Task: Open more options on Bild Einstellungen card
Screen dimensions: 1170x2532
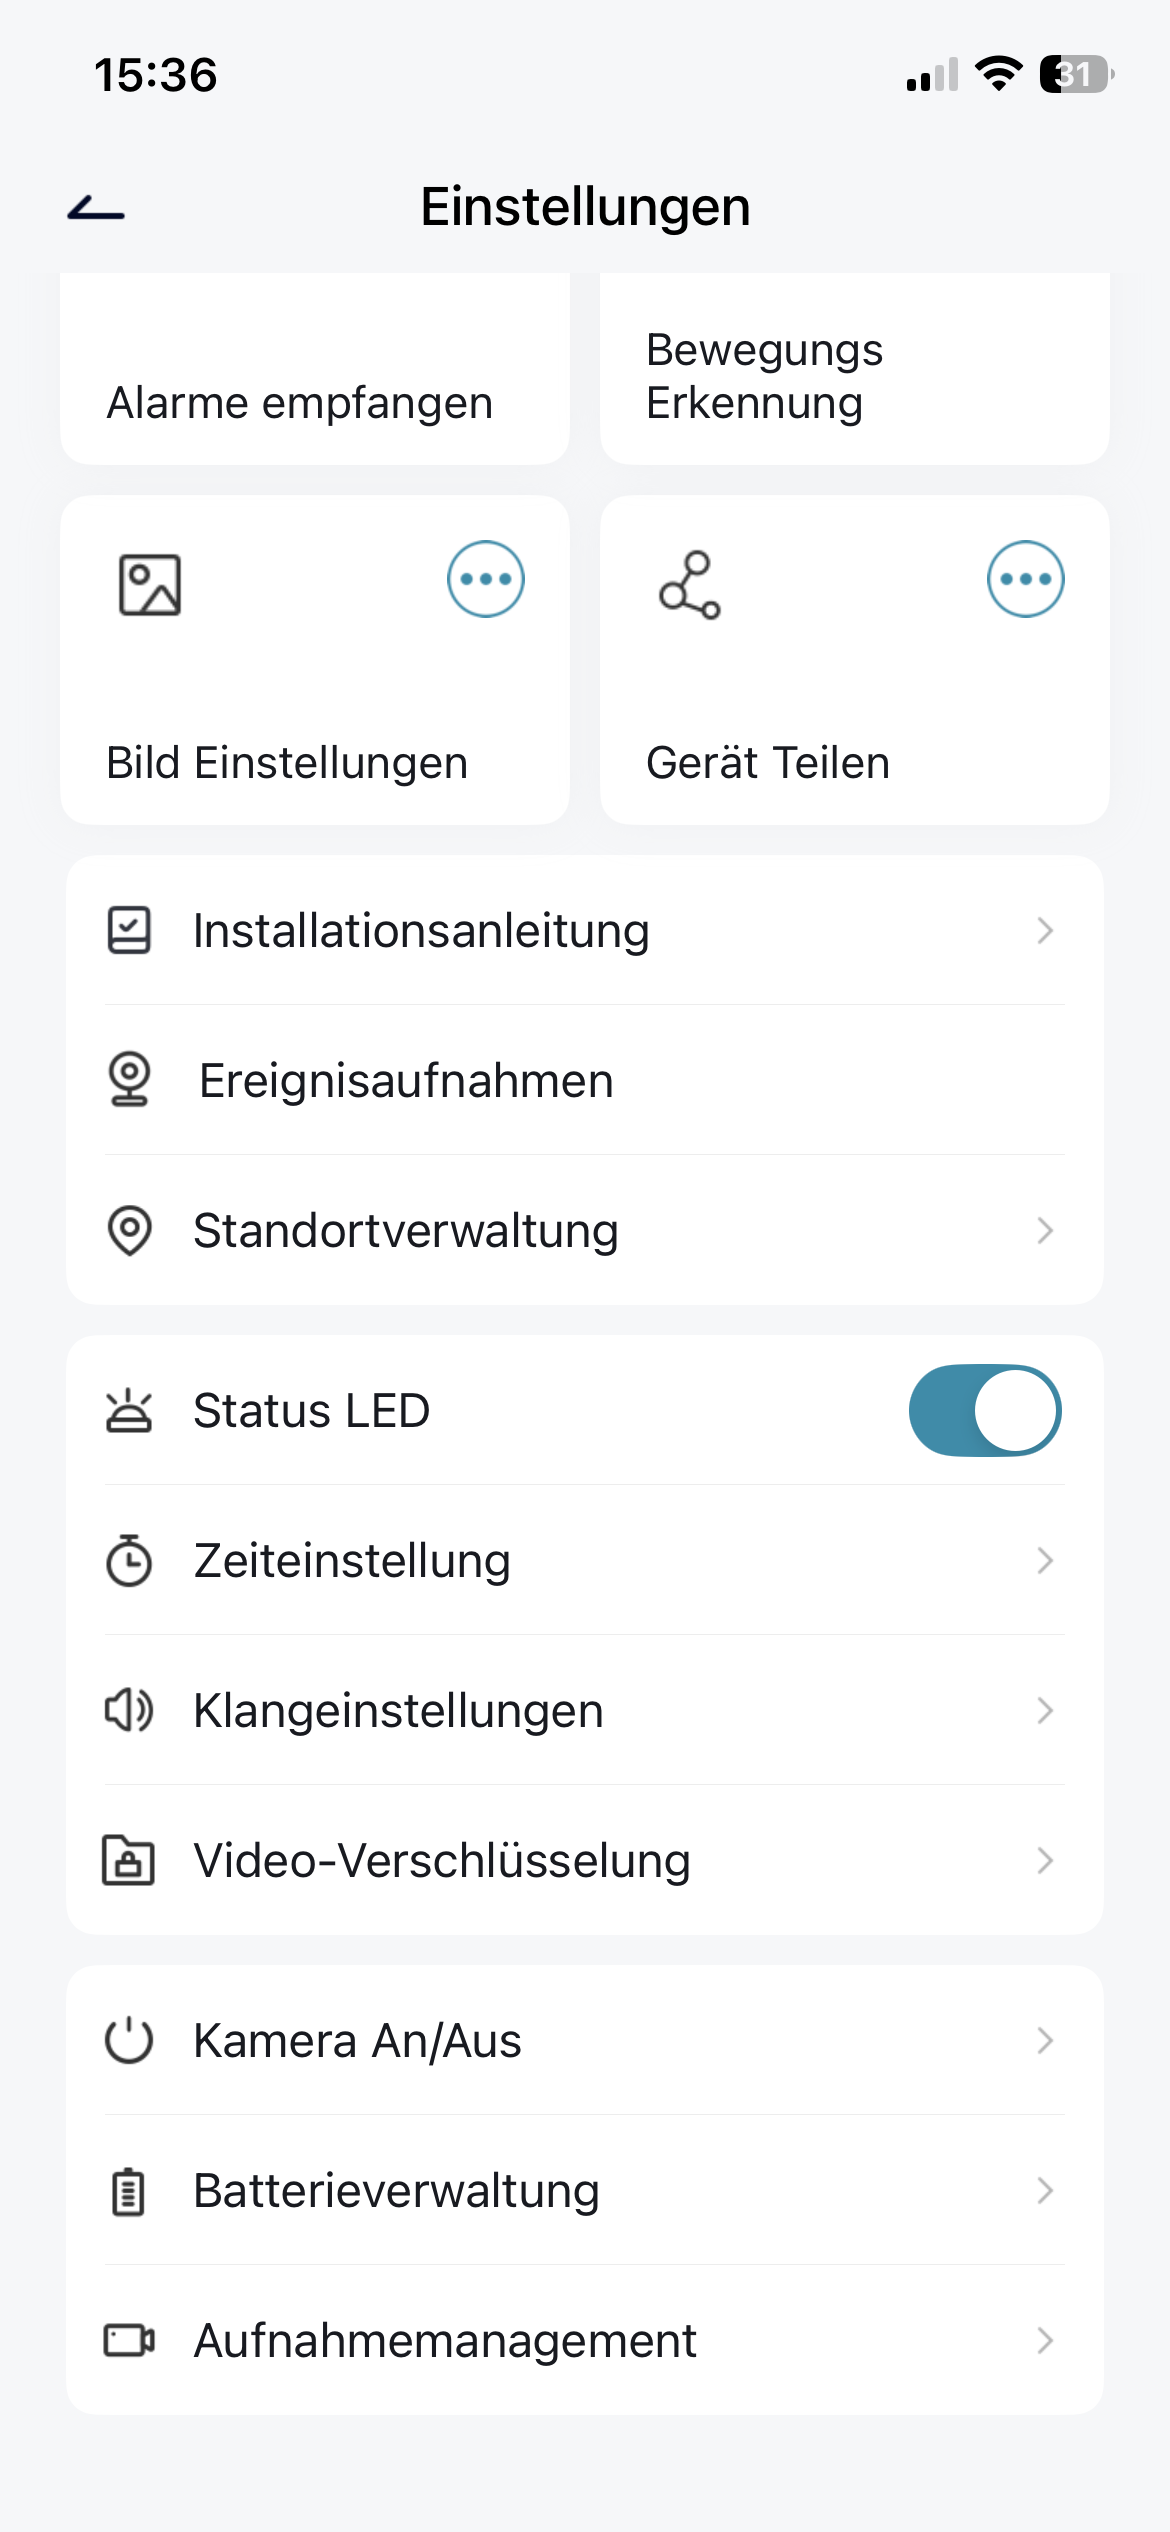Action: 486,579
